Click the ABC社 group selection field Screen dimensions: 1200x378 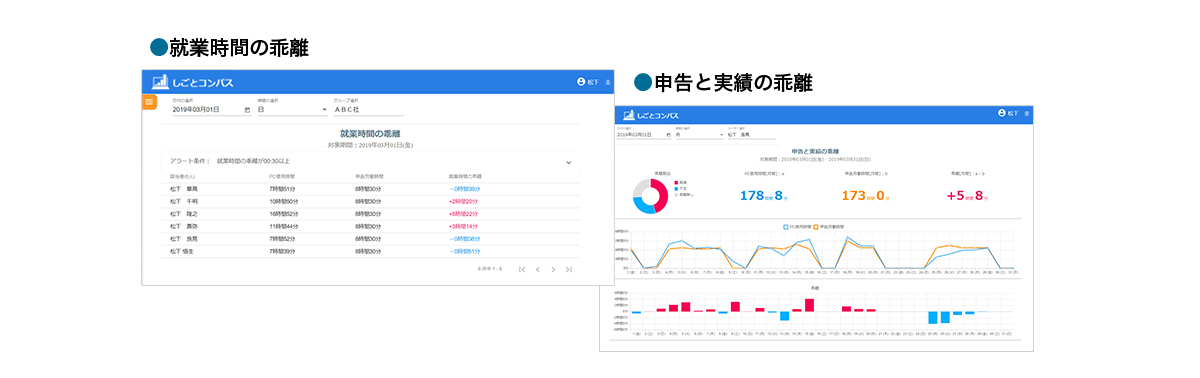pos(370,110)
